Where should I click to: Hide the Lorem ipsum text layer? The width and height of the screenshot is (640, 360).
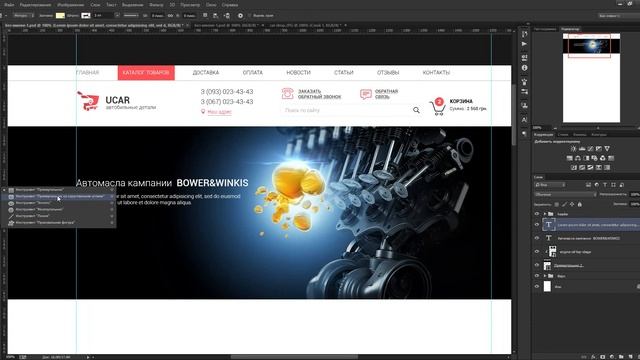click(x=537, y=224)
